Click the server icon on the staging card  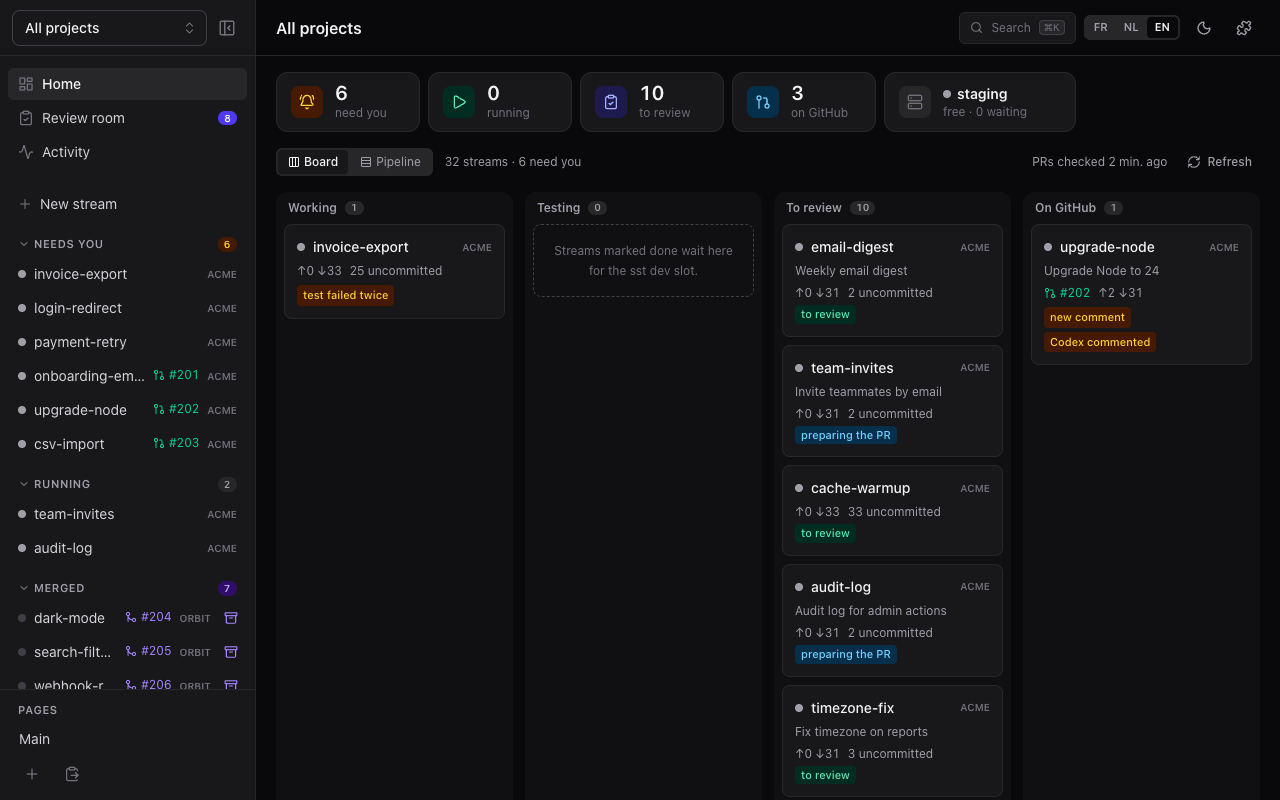click(915, 102)
